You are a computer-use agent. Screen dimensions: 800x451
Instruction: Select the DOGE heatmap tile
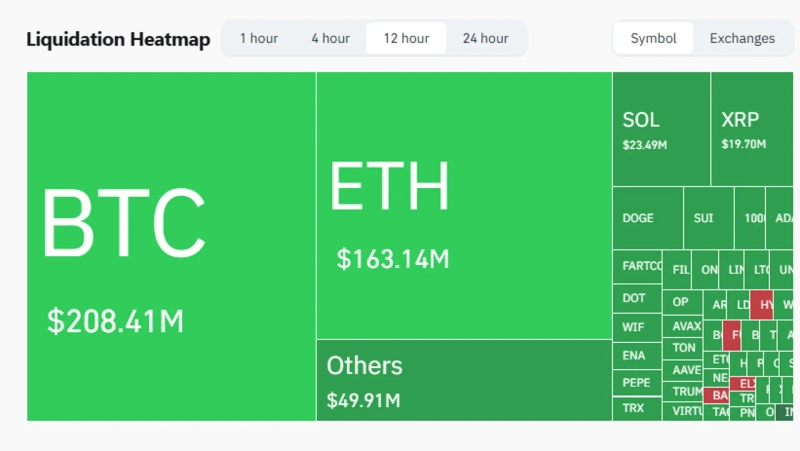[646, 218]
